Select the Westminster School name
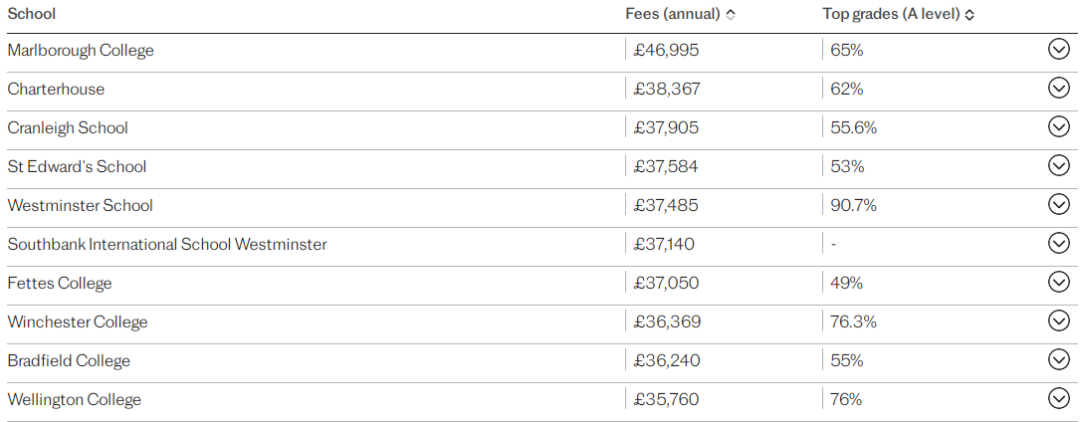 tap(80, 205)
